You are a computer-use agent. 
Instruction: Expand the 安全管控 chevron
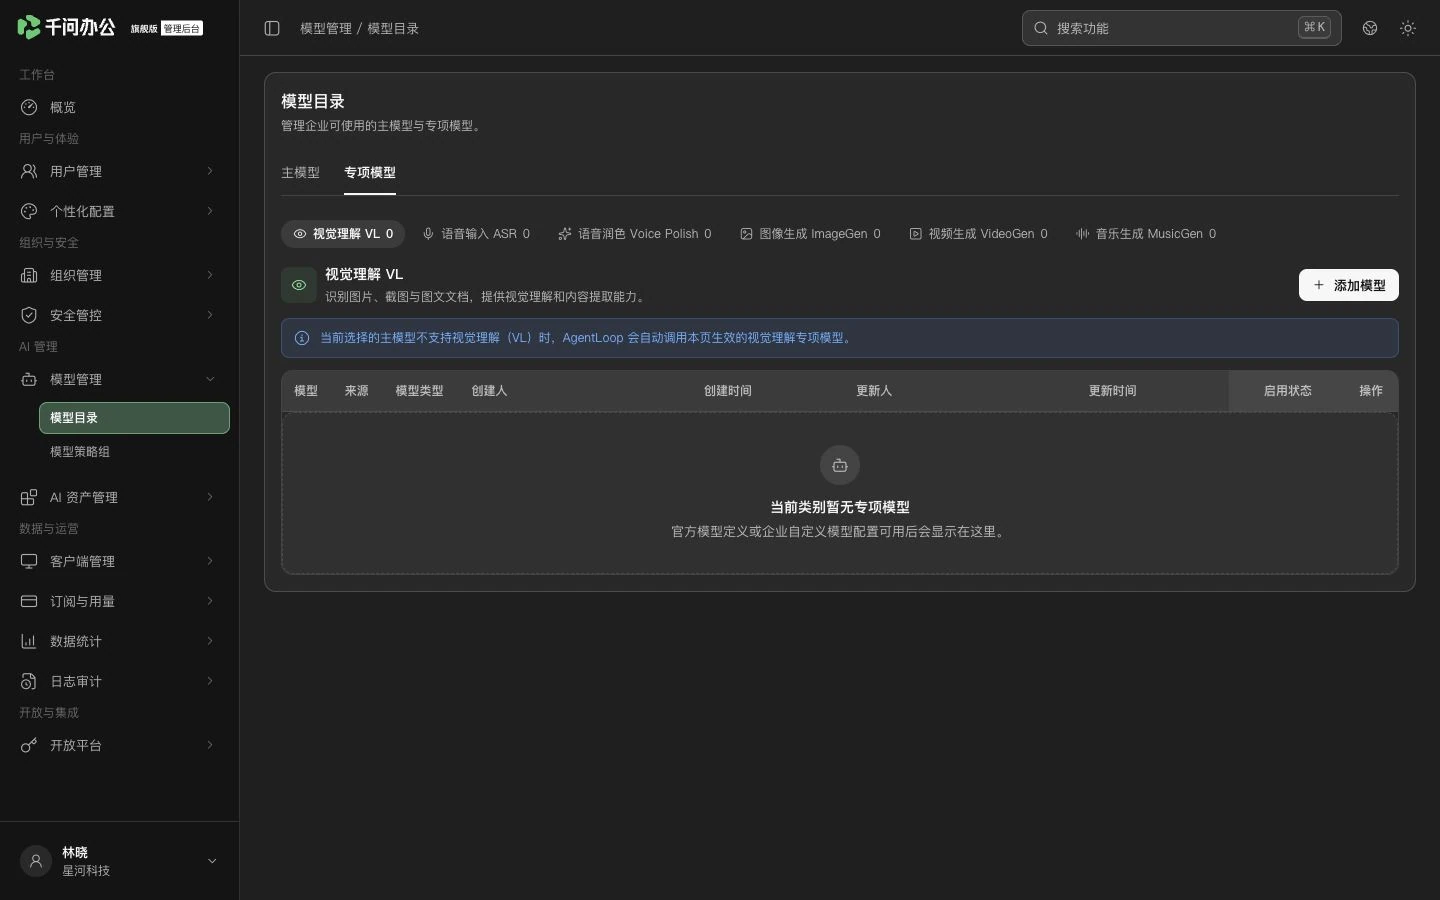point(210,315)
